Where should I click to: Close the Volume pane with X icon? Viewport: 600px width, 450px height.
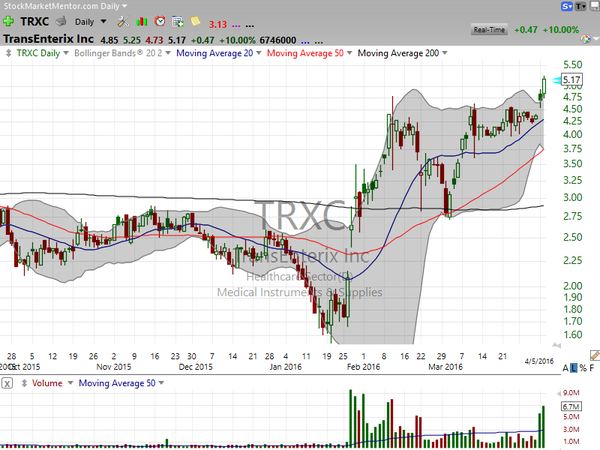[x=7, y=383]
